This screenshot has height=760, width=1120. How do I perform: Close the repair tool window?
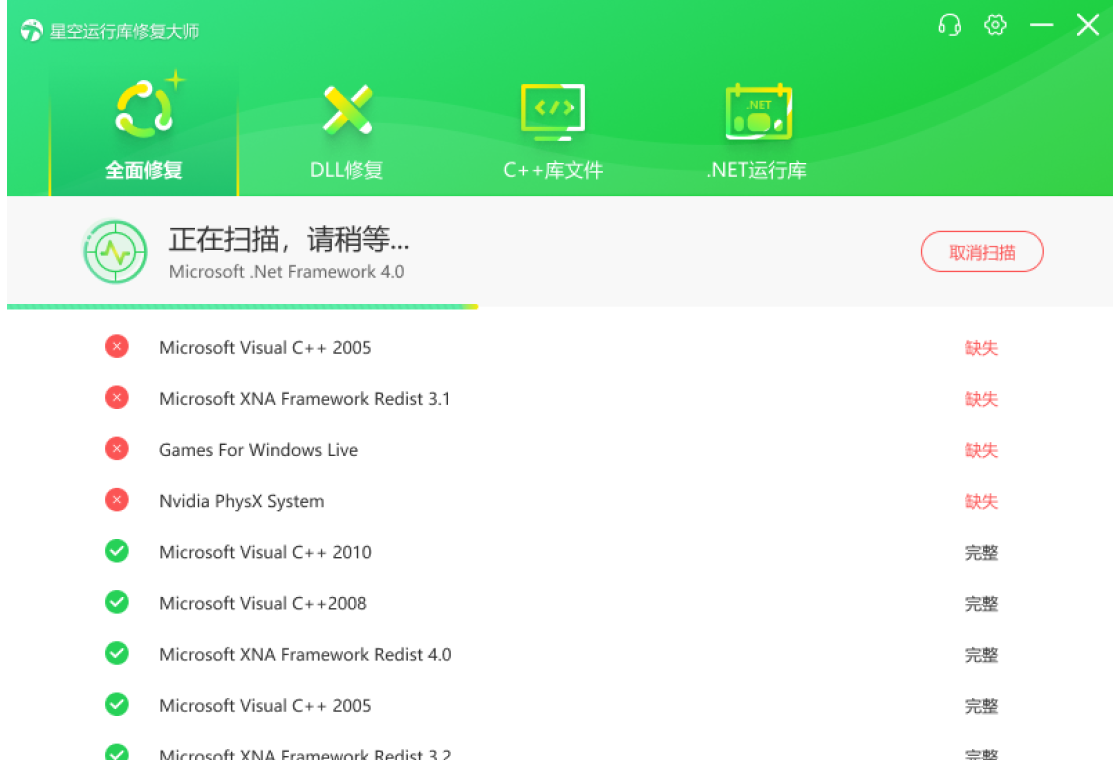tap(1088, 25)
